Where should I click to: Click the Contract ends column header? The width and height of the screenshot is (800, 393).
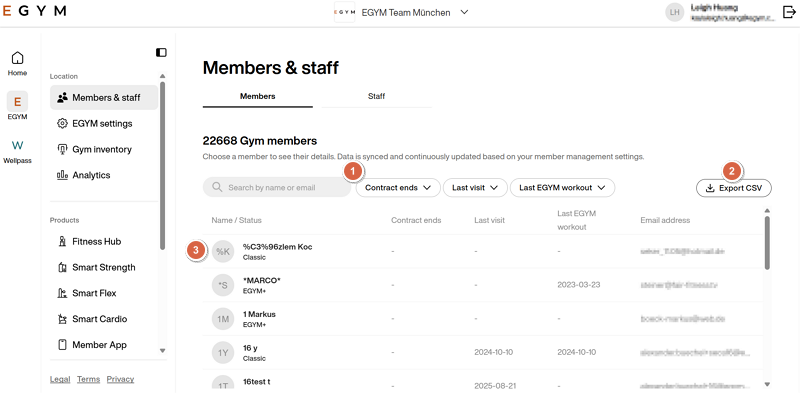[x=416, y=220]
